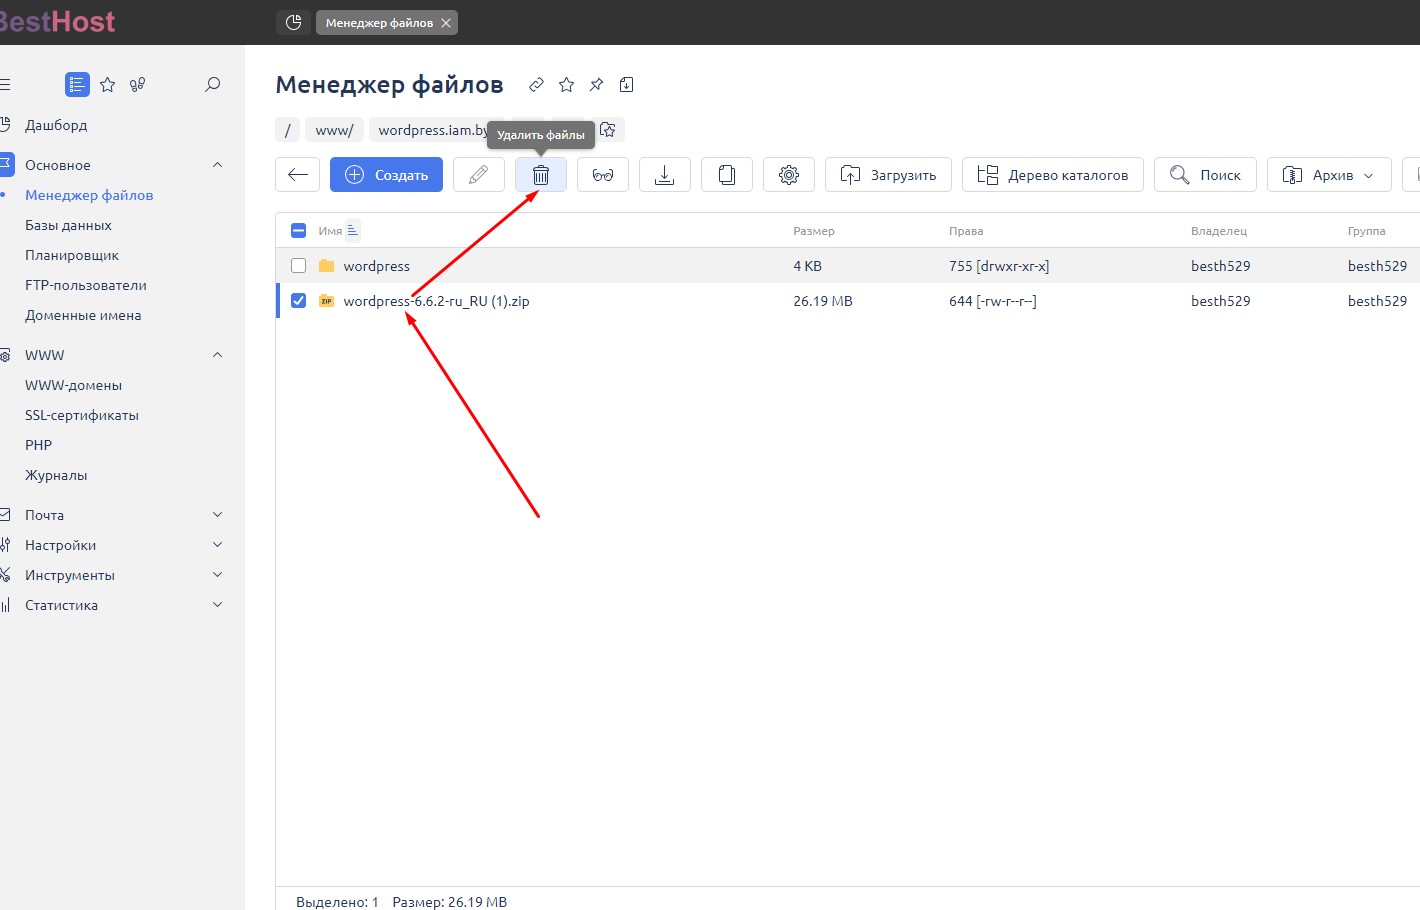Star the file manager page as favorite
This screenshot has height=910, width=1420.
point(567,85)
